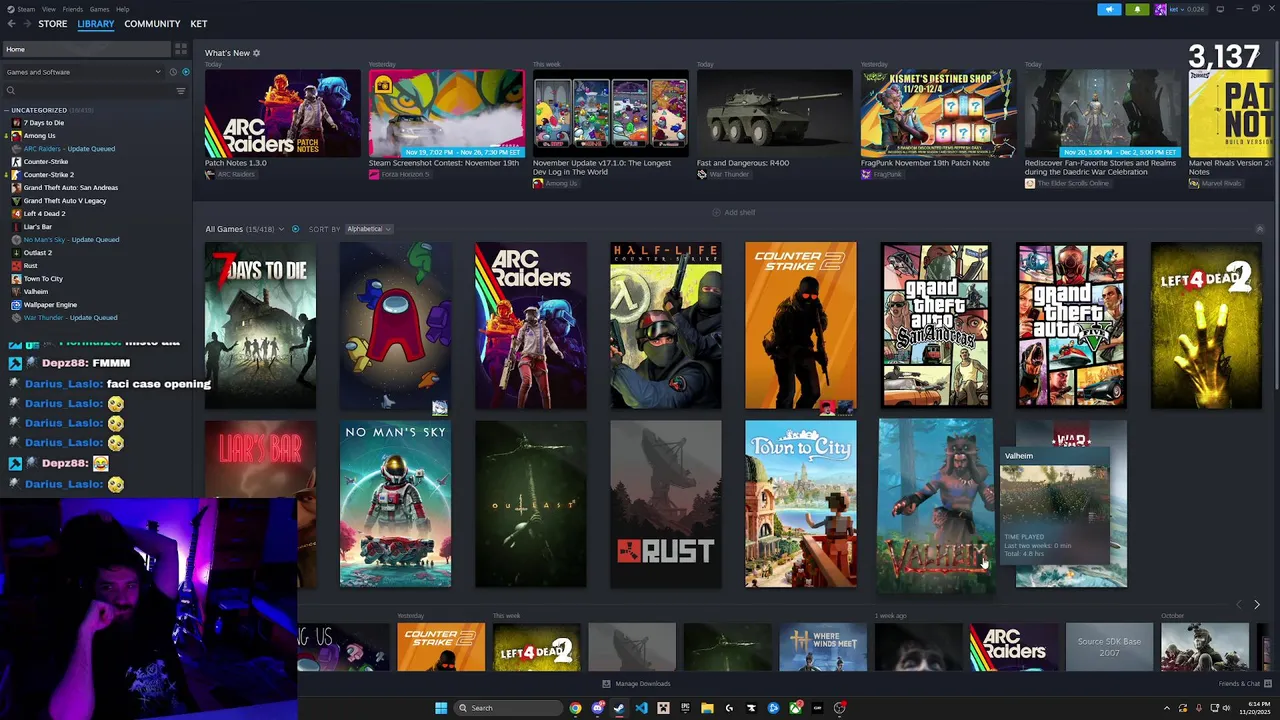Open the Among Us game cover

[395, 325]
